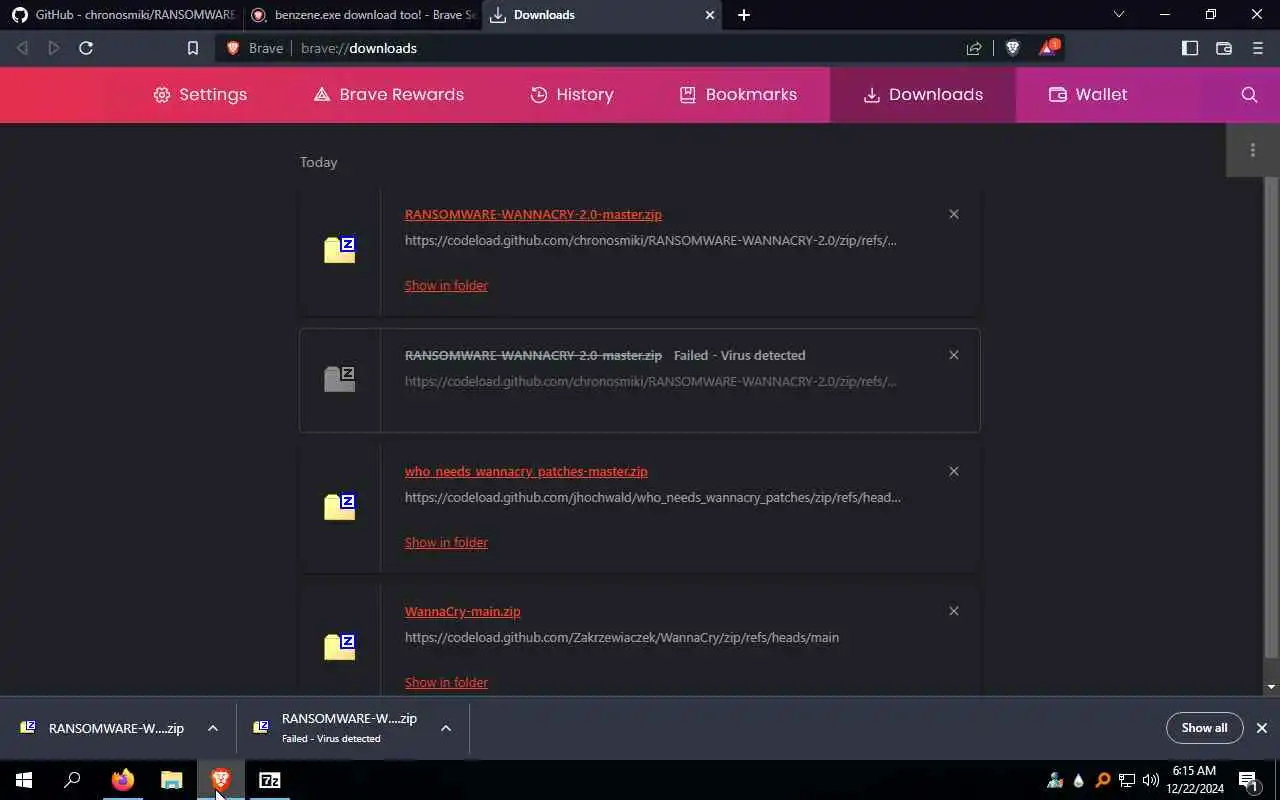Open a new browser tab
Screen dimensions: 1280x800
pos(743,15)
